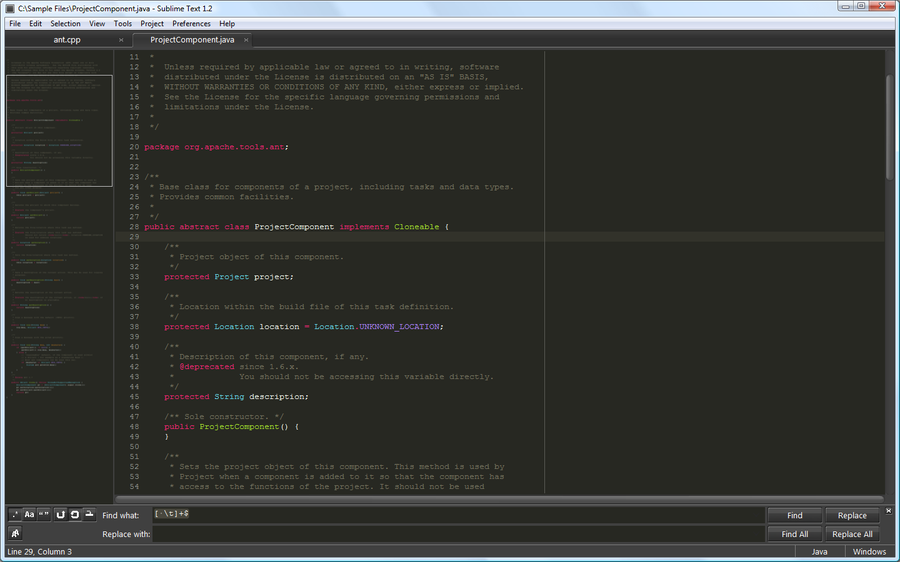Click the Find All button
Screen dimensions: 900x562
click(795, 534)
